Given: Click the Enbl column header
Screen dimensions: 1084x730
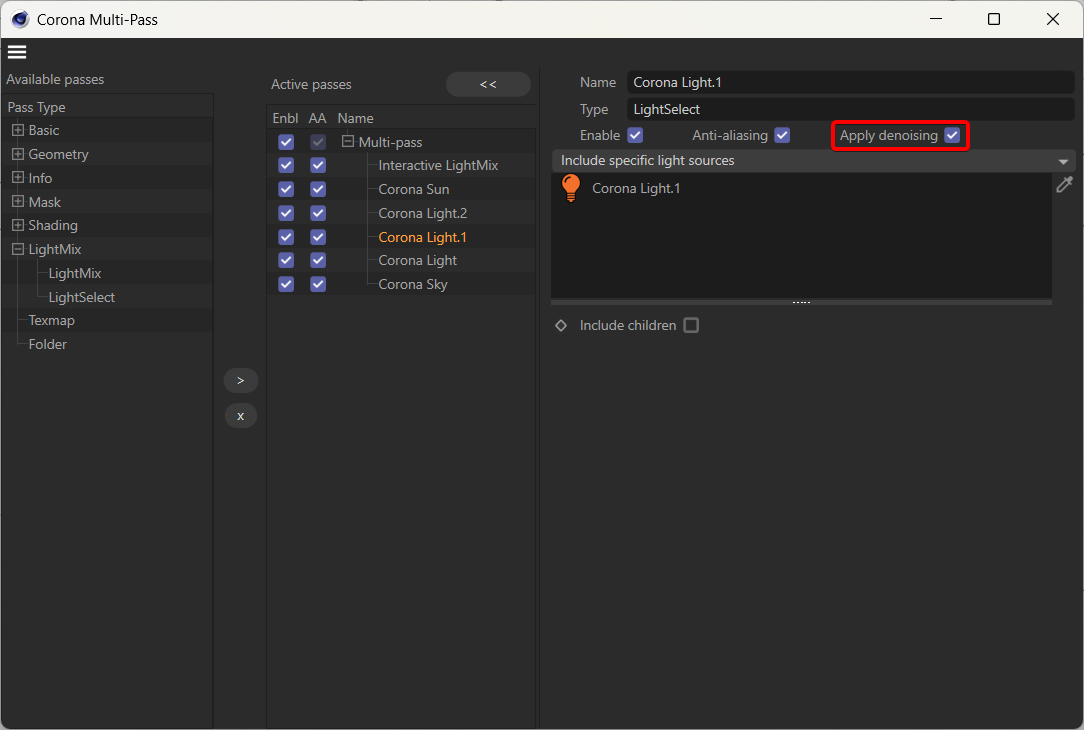Looking at the screenshot, I should coord(285,118).
